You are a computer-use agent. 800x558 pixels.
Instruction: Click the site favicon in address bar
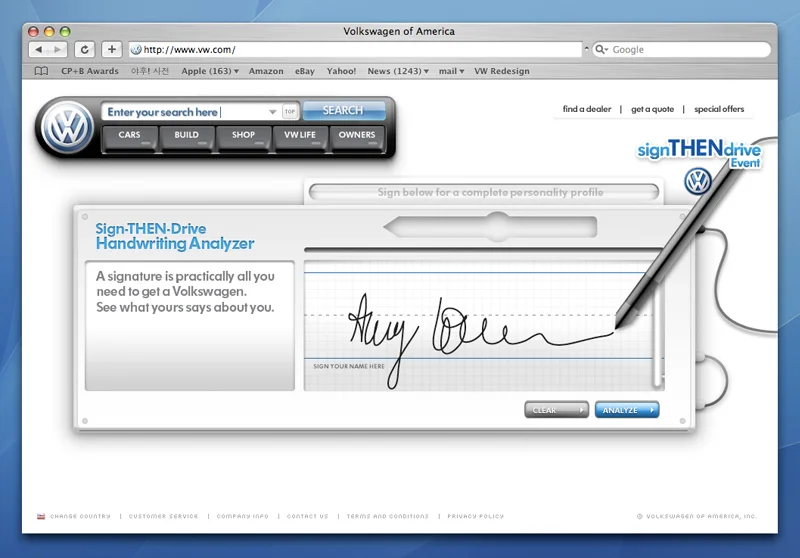click(136, 49)
